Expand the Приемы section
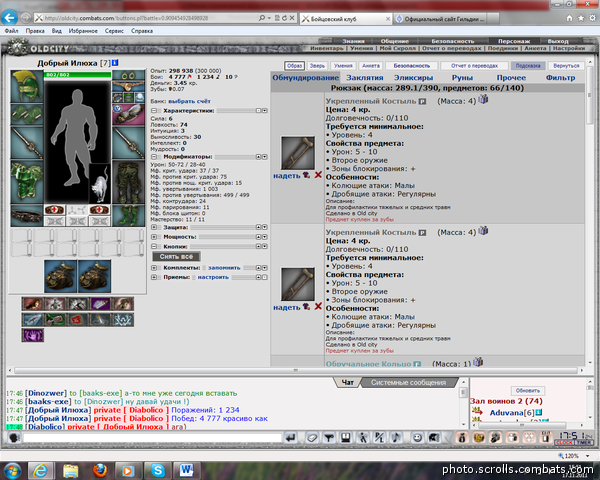The image size is (600, 480). pyautogui.click(x=154, y=277)
